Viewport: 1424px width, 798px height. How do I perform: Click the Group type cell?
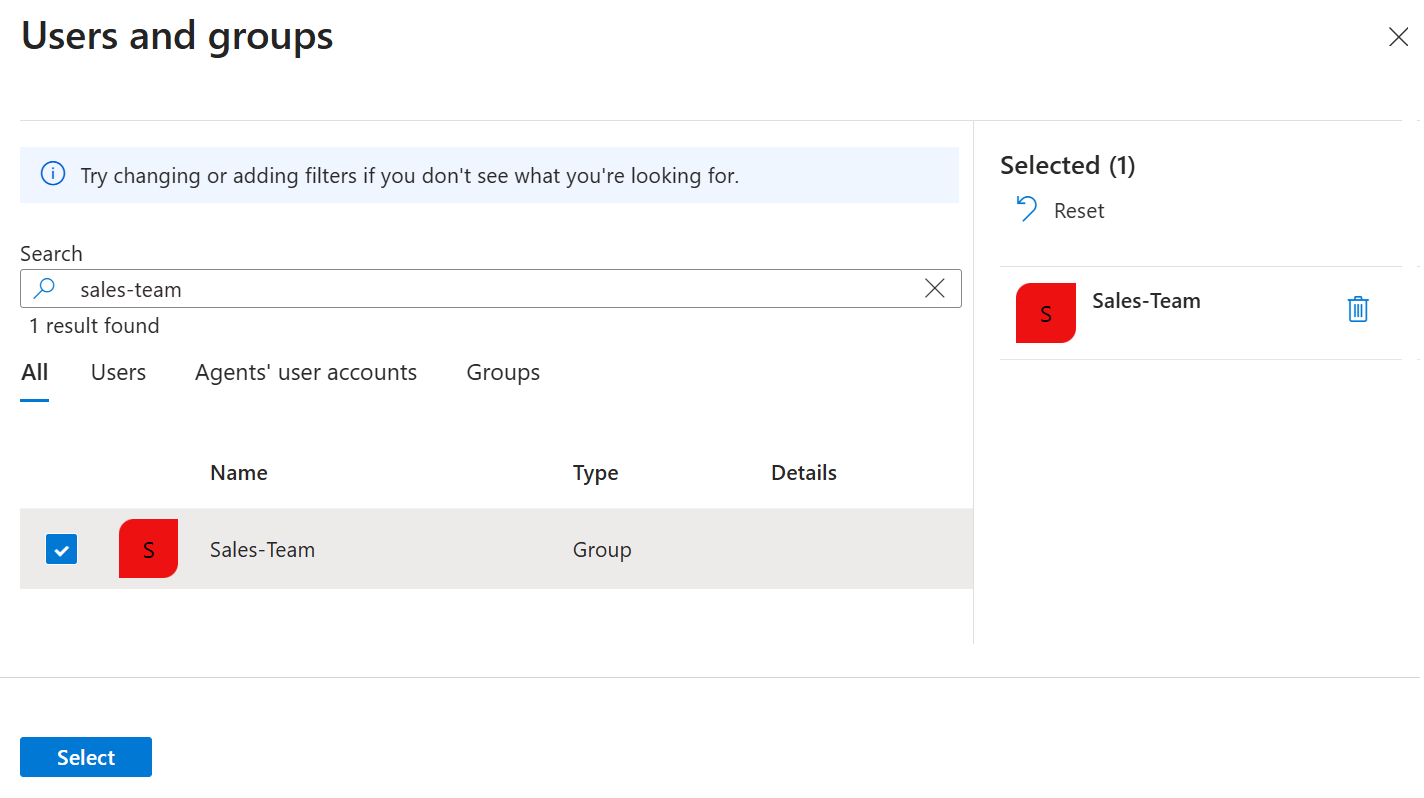pyautogui.click(x=602, y=550)
